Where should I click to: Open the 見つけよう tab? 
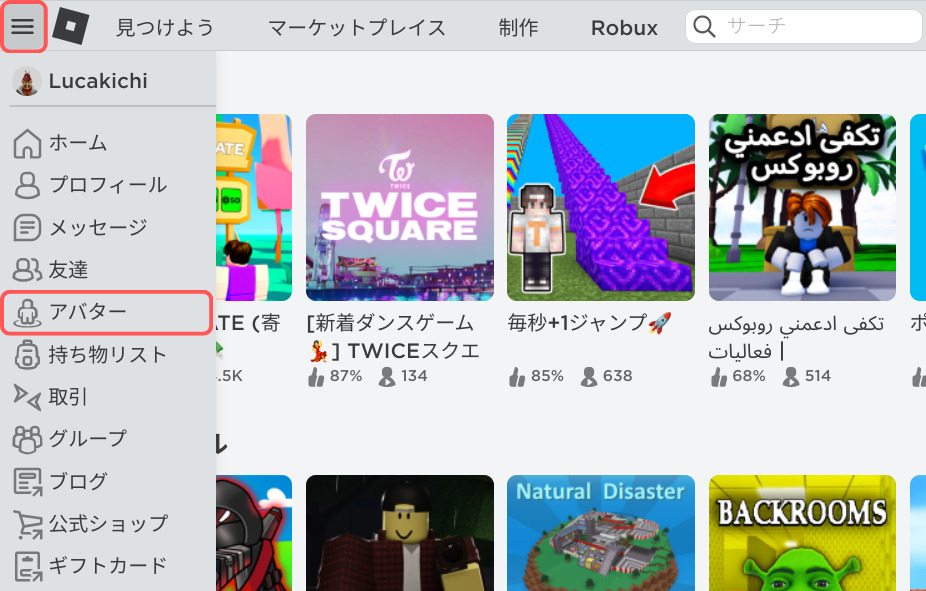(x=165, y=27)
